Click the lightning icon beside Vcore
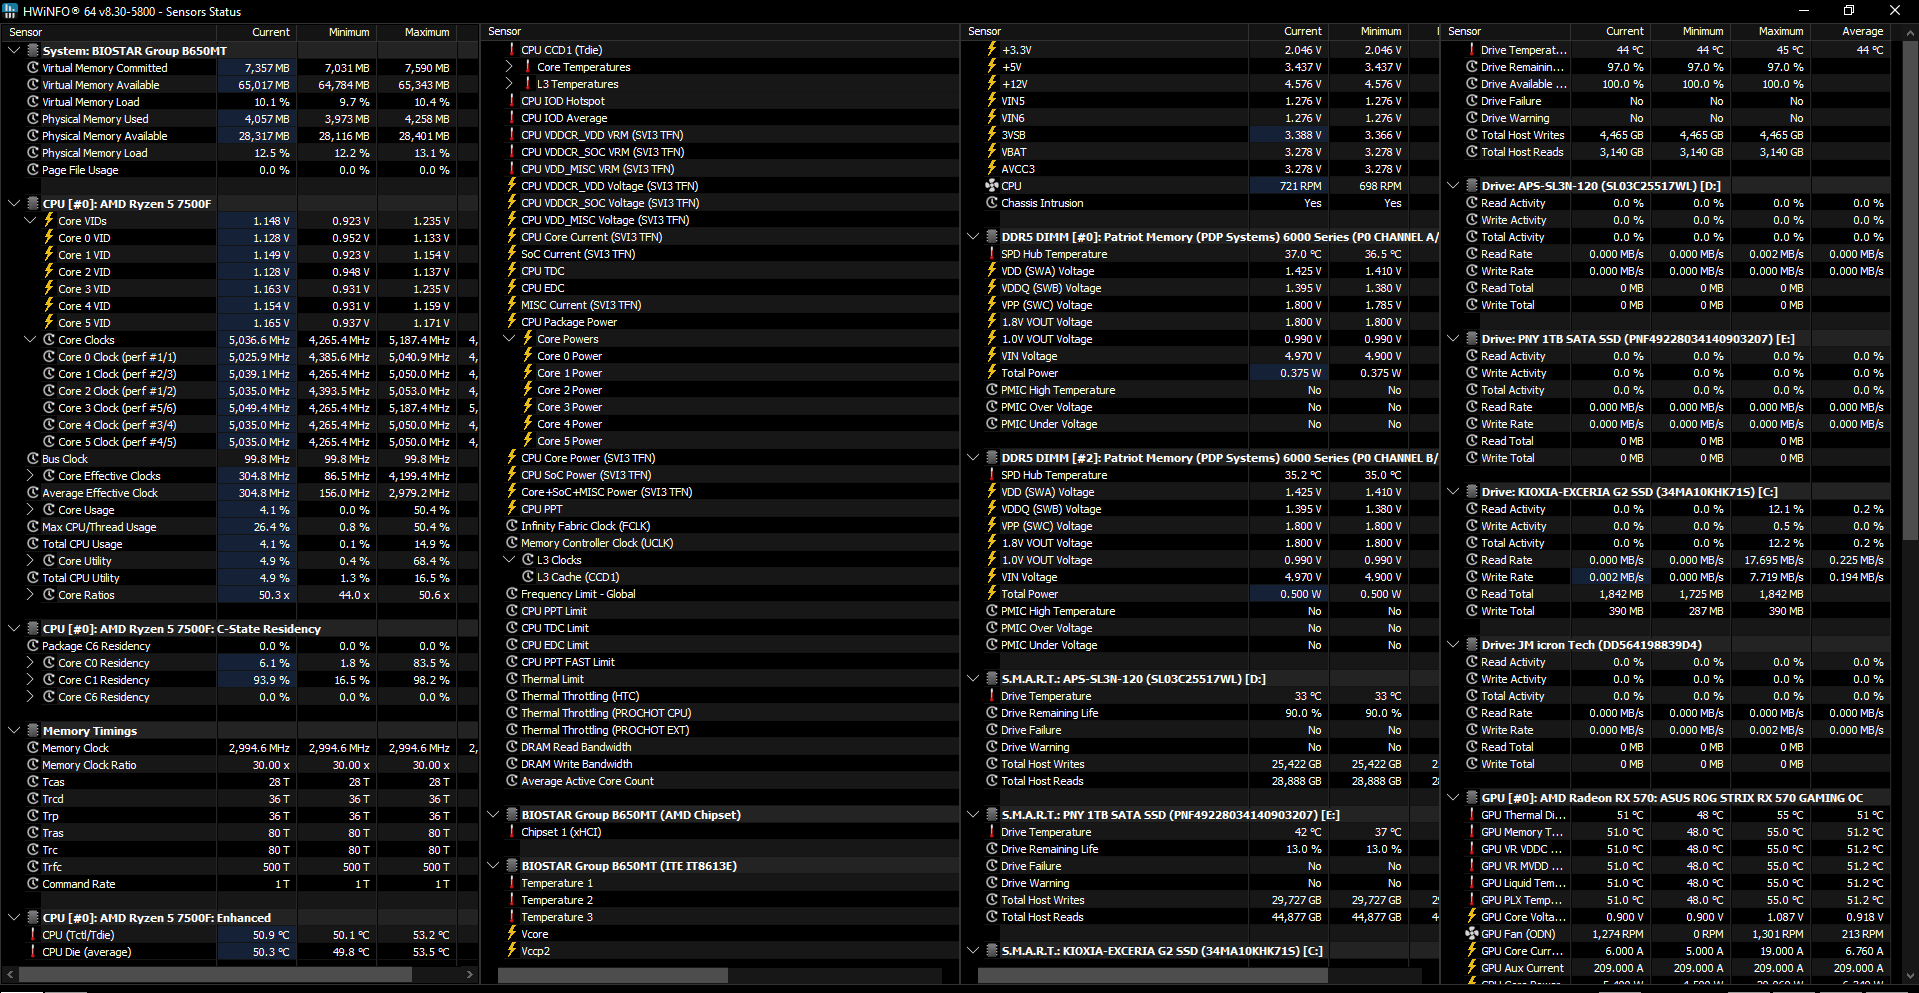 point(512,934)
